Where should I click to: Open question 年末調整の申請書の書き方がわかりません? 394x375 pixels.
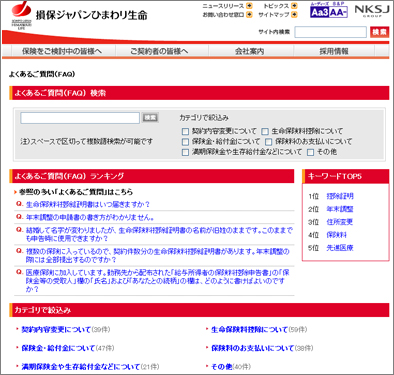tap(90, 217)
